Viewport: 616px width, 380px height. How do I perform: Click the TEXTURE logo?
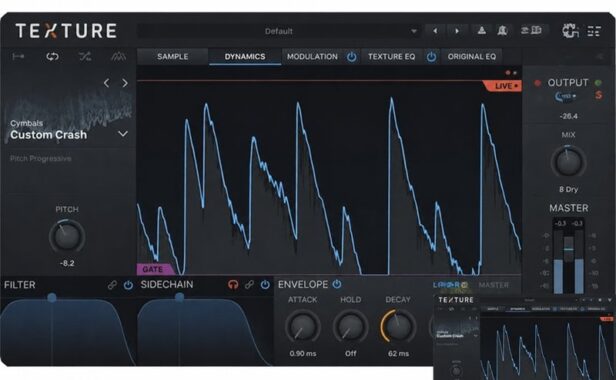66,31
